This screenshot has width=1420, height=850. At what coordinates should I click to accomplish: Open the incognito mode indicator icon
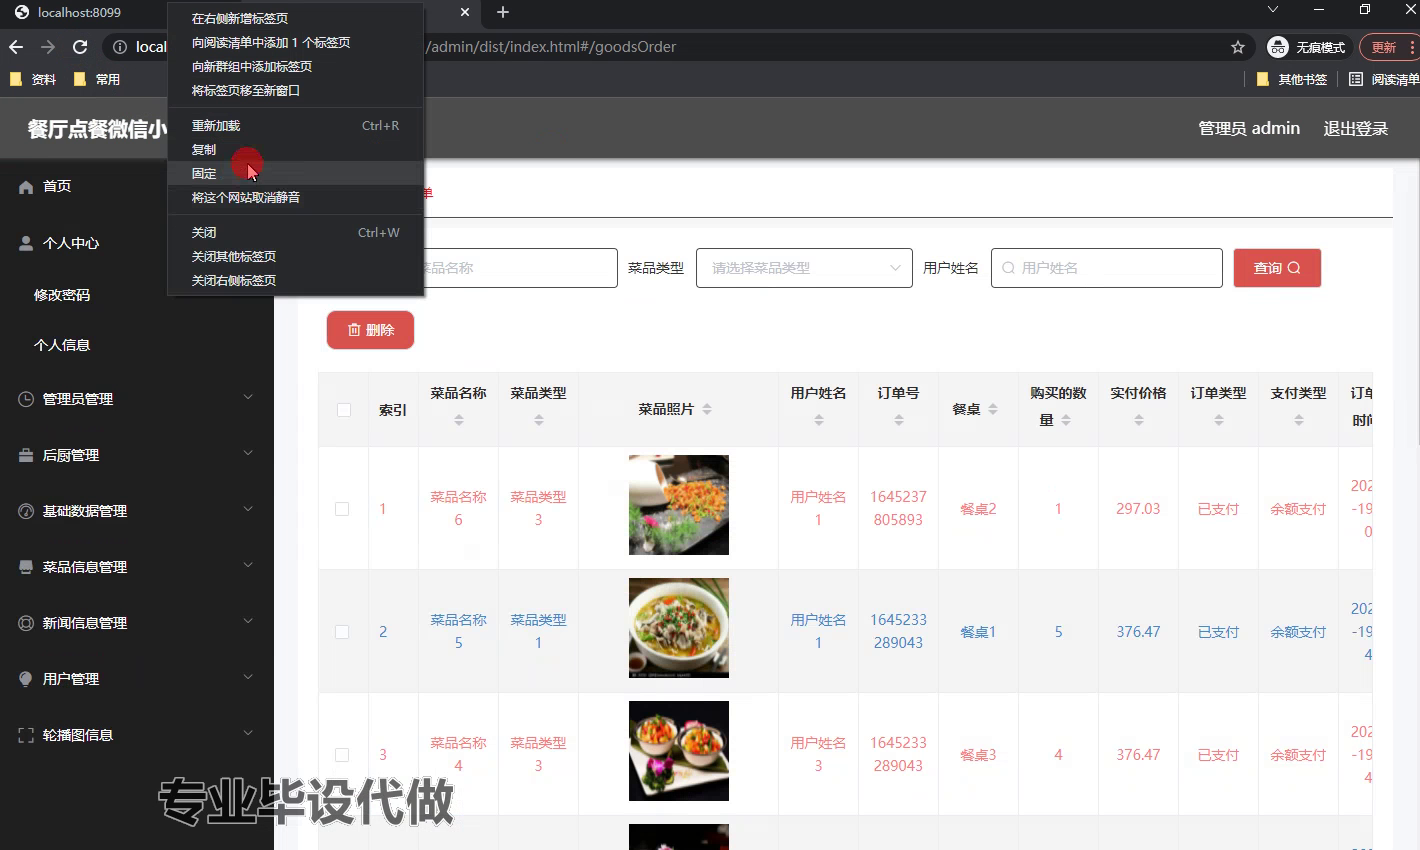pyautogui.click(x=1278, y=47)
